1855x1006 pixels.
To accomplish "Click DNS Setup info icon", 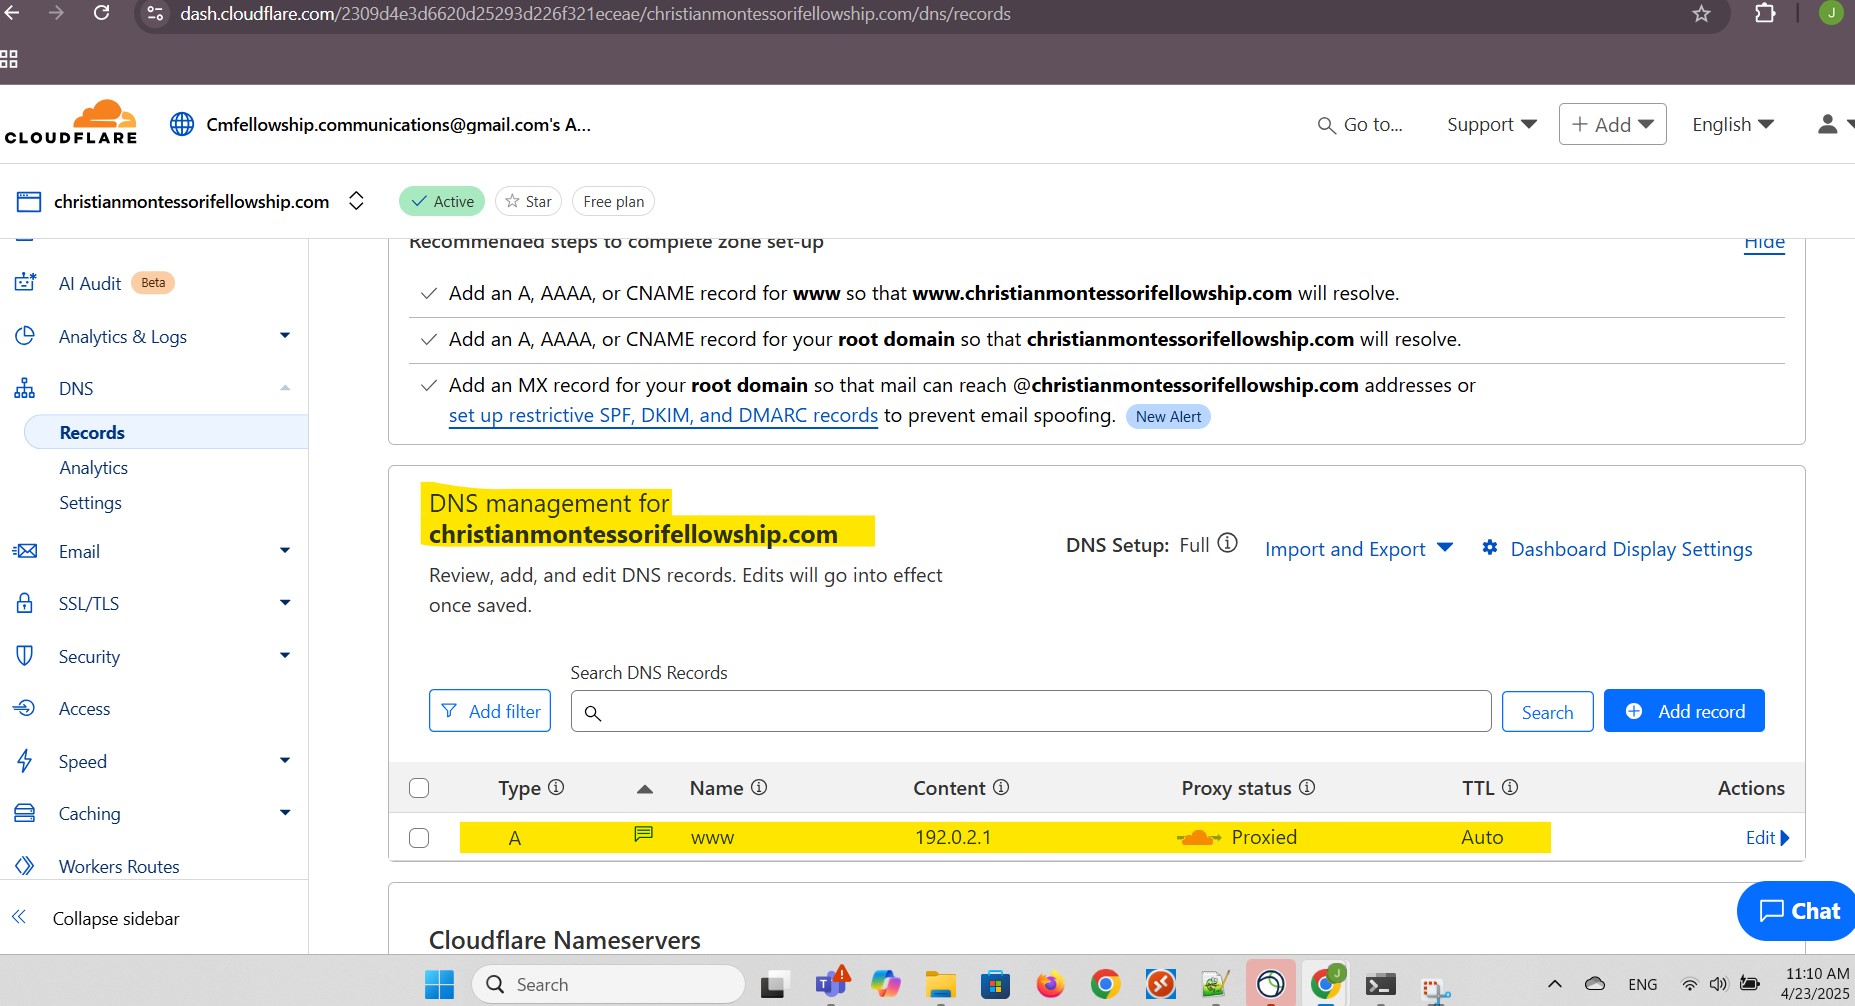I will point(1227,543).
